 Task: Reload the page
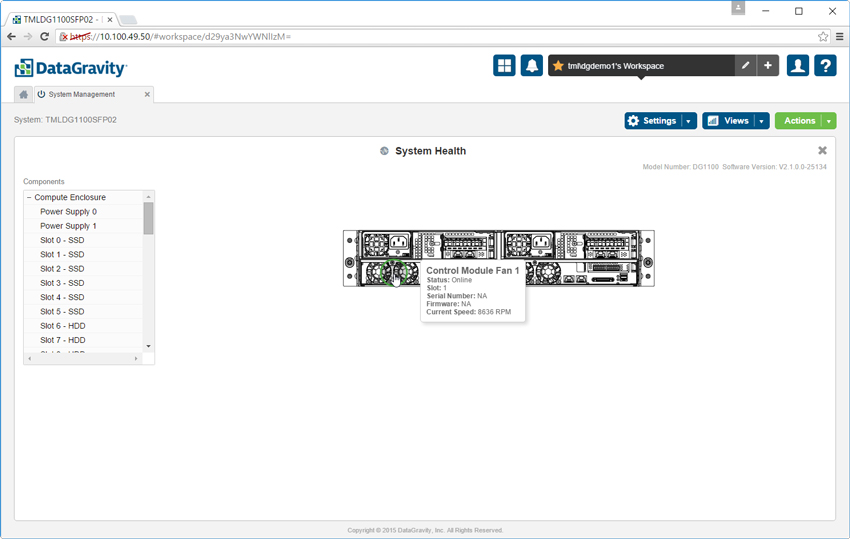pos(44,36)
